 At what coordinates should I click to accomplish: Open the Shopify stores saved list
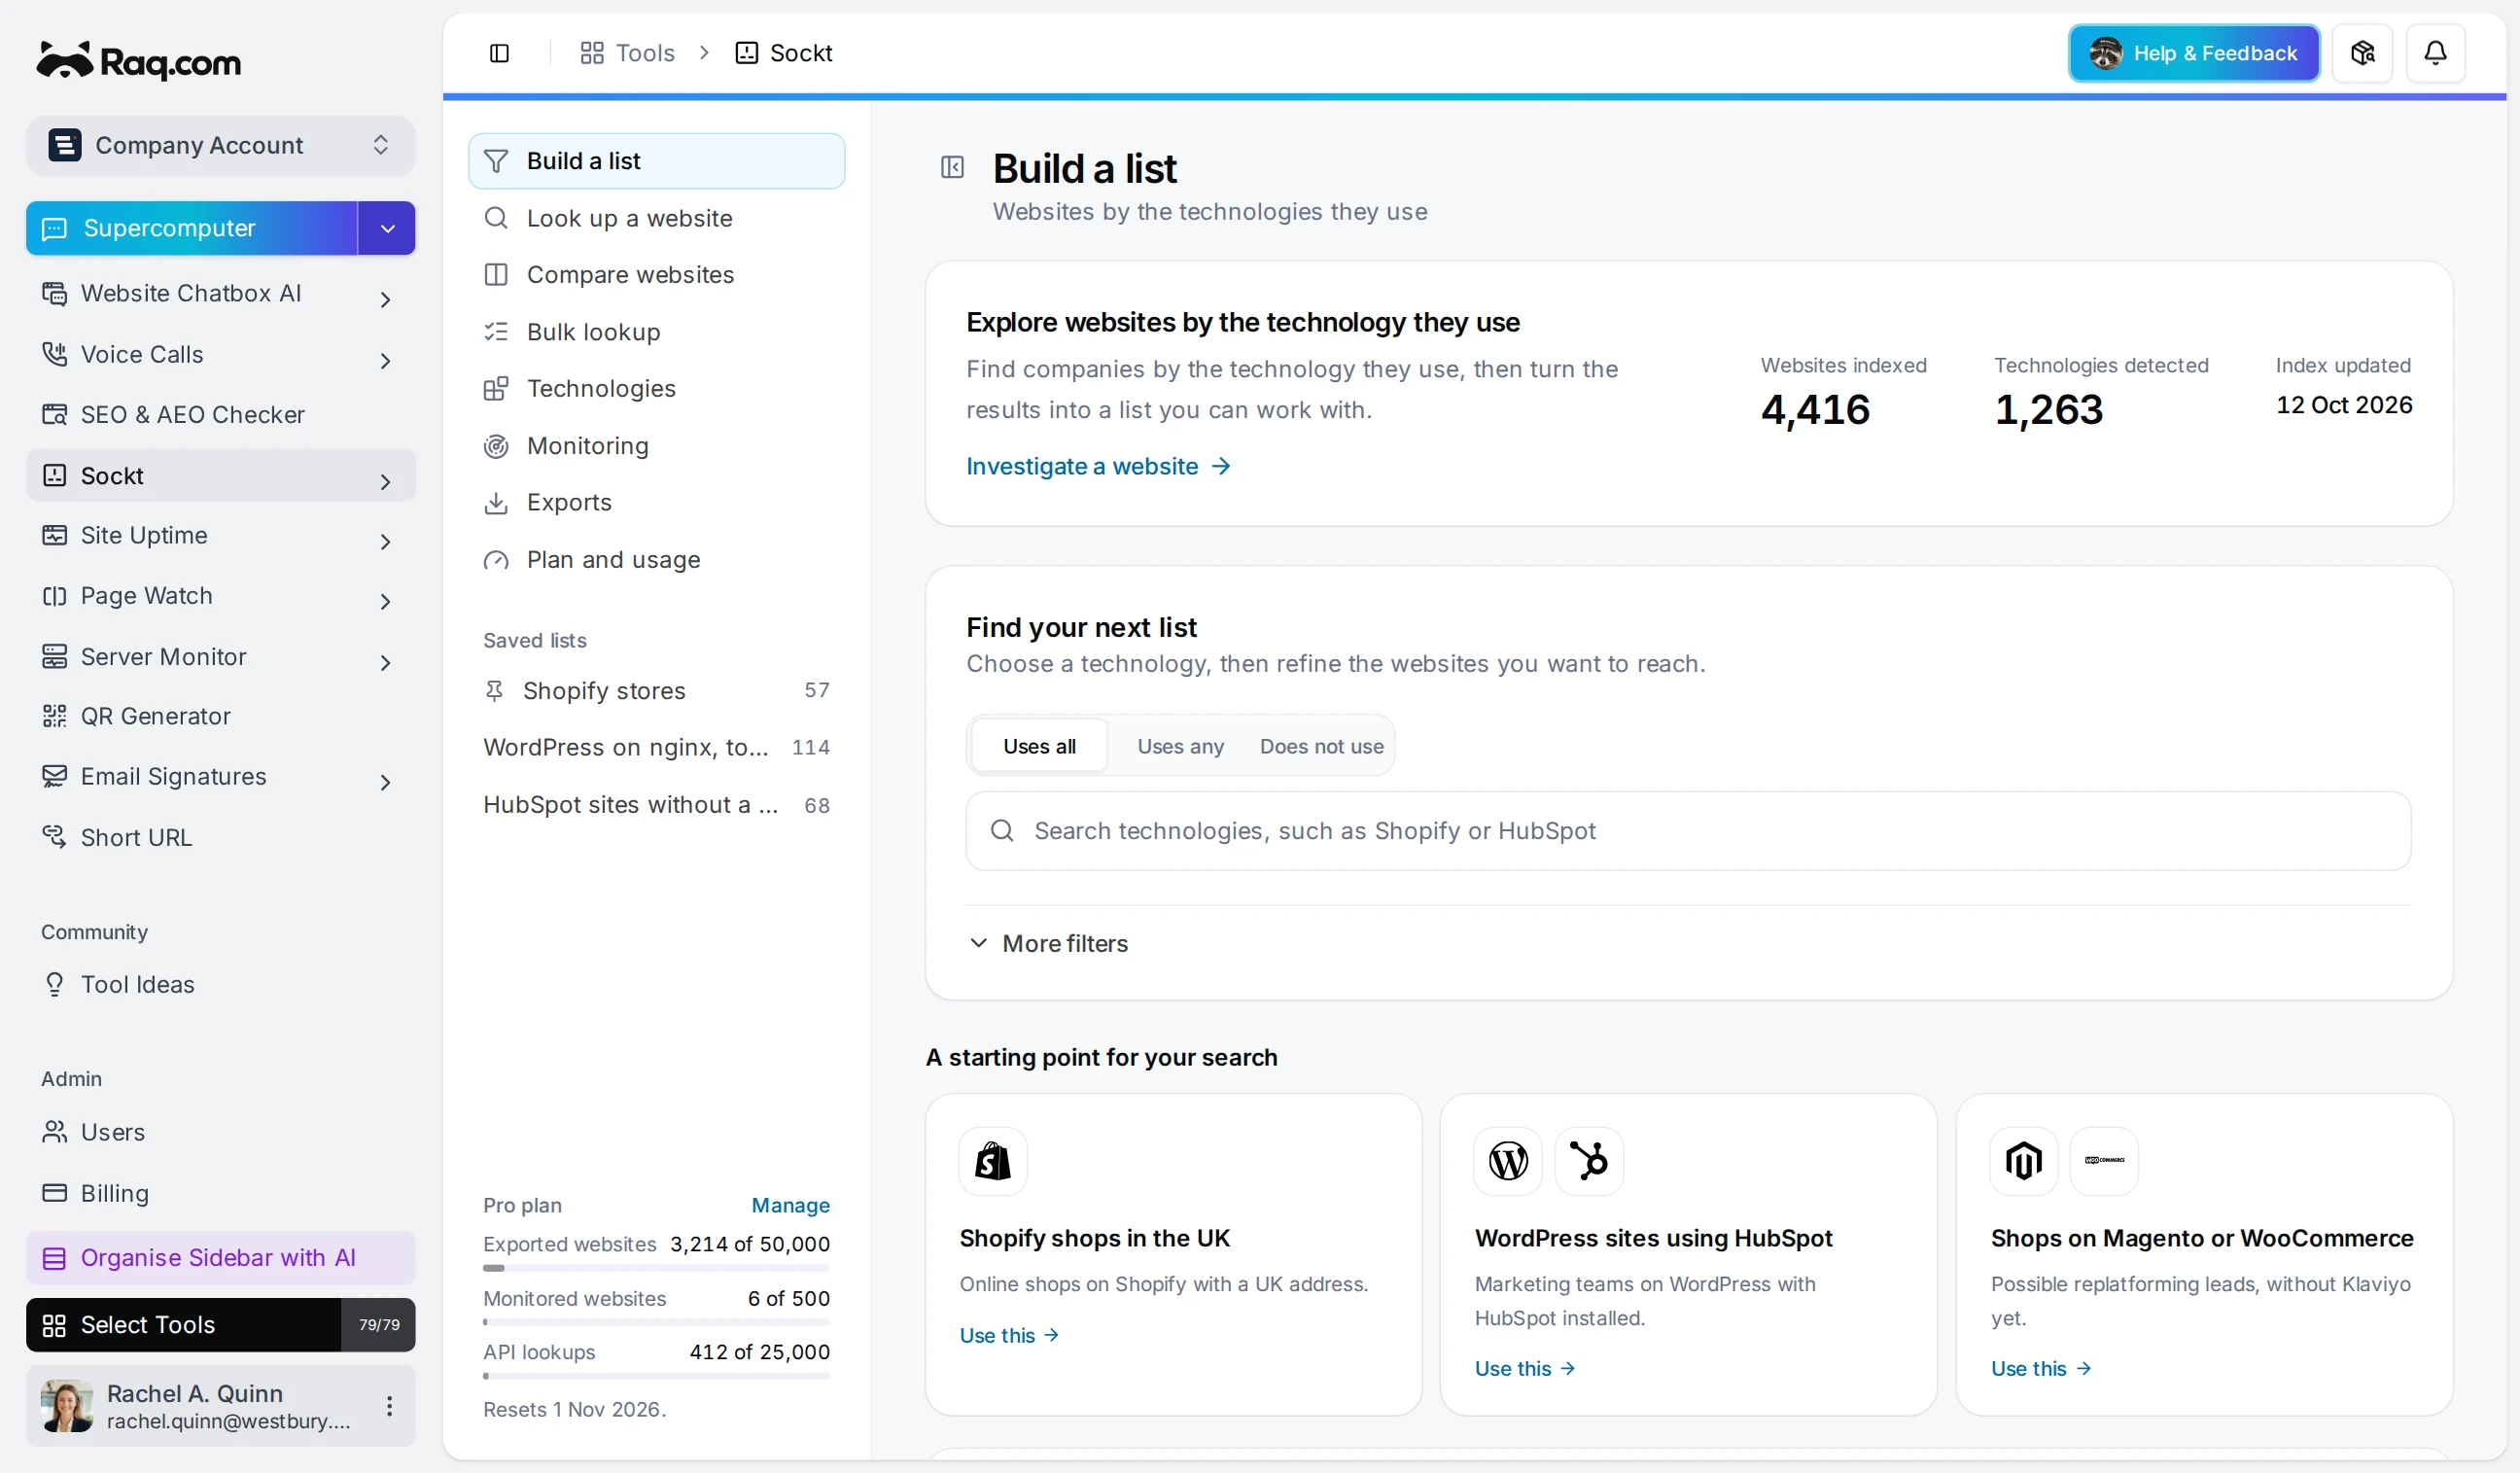click(x=656, y=690)
